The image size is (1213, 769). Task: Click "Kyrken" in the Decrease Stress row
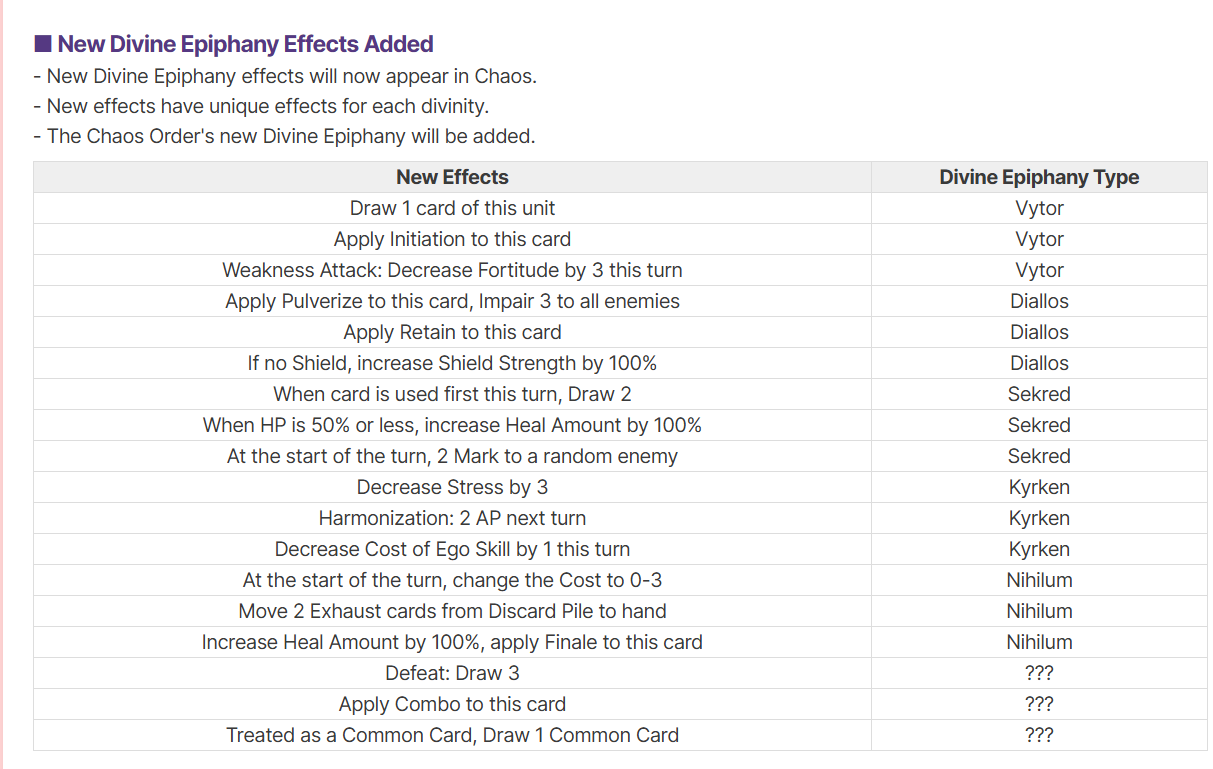pyautogui.click(x=1039, y=487)
